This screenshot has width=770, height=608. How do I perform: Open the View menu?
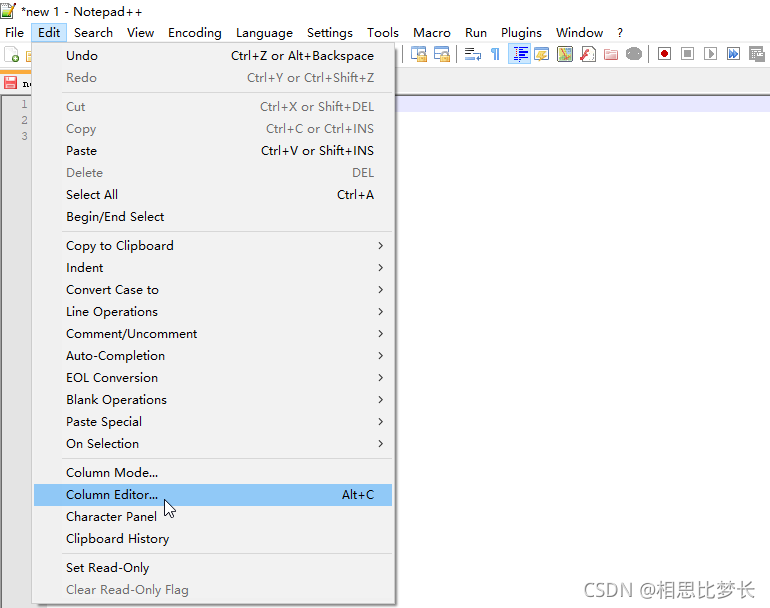coord(140,33)
